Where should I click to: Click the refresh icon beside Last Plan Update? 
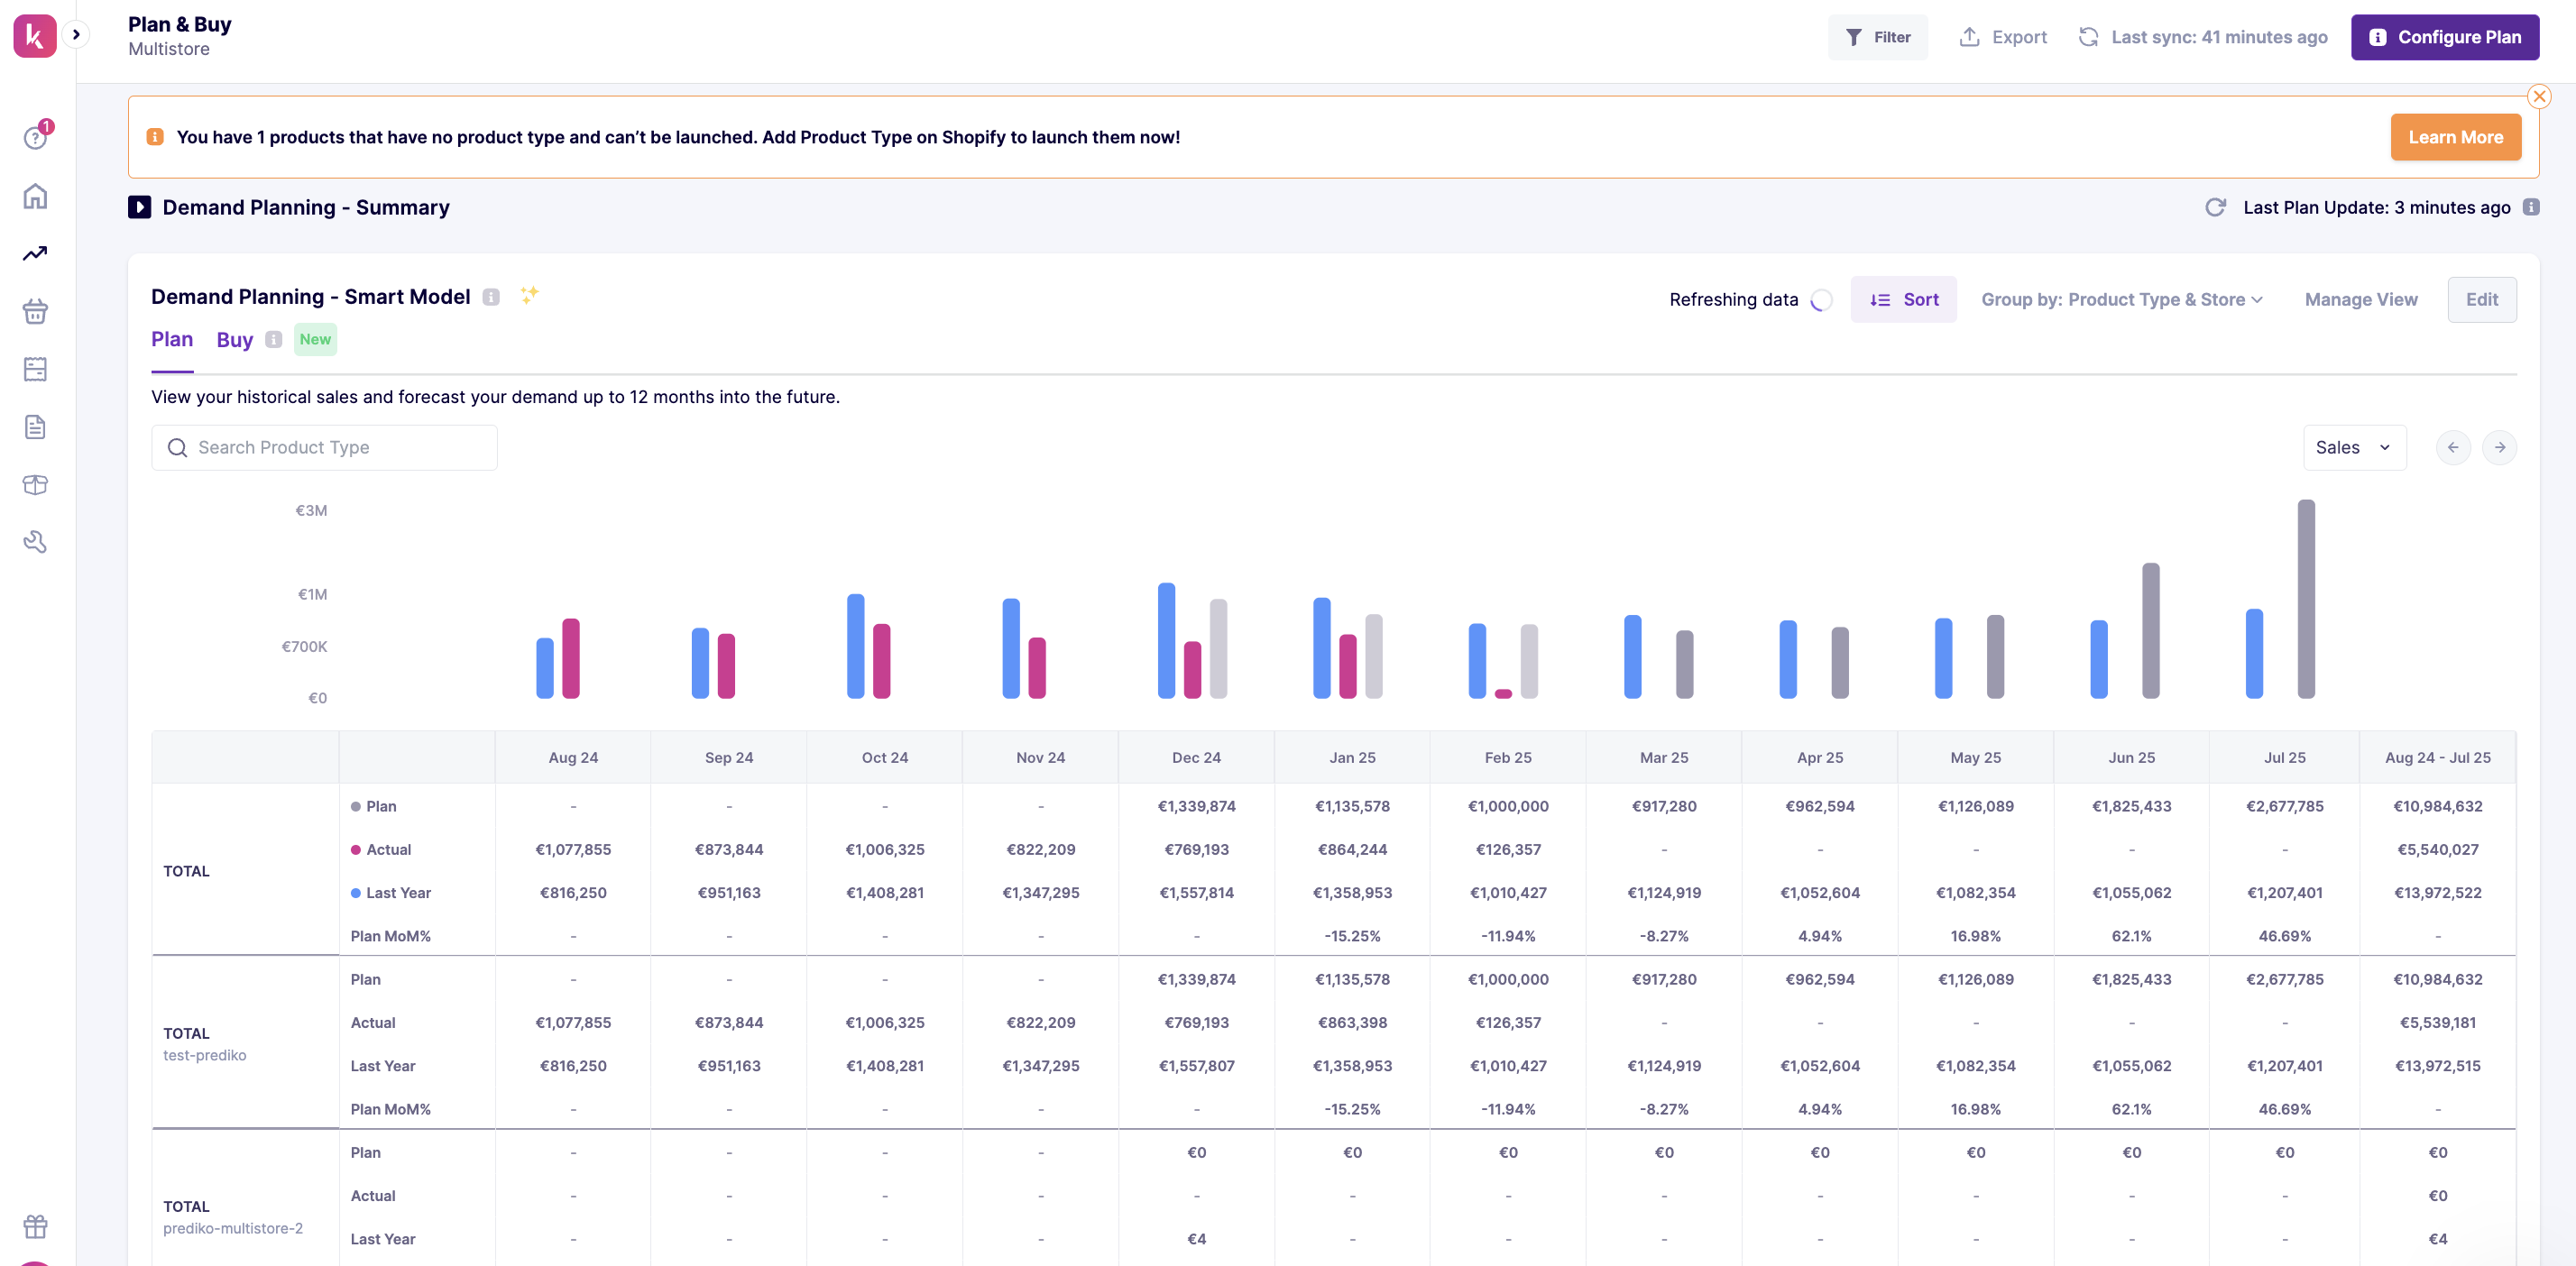[x=2215, y=207]
